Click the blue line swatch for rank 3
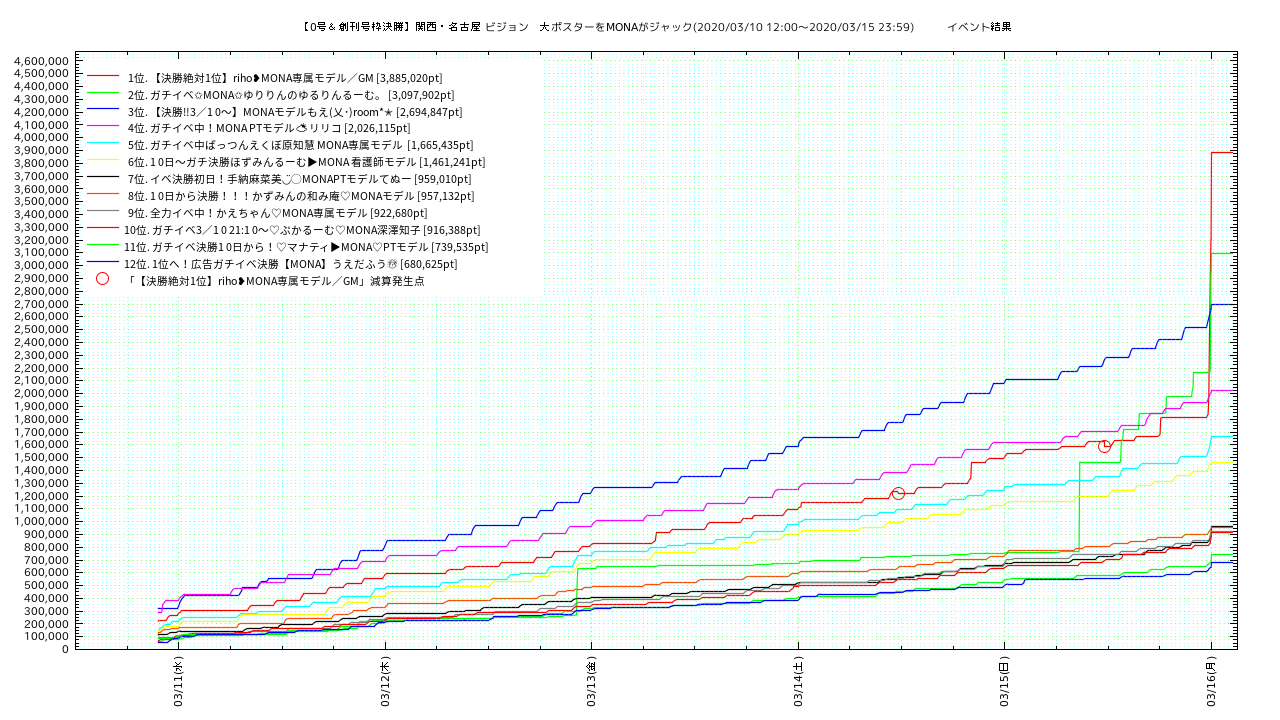Screen dimensions: 1280x720 coord(103,111)
